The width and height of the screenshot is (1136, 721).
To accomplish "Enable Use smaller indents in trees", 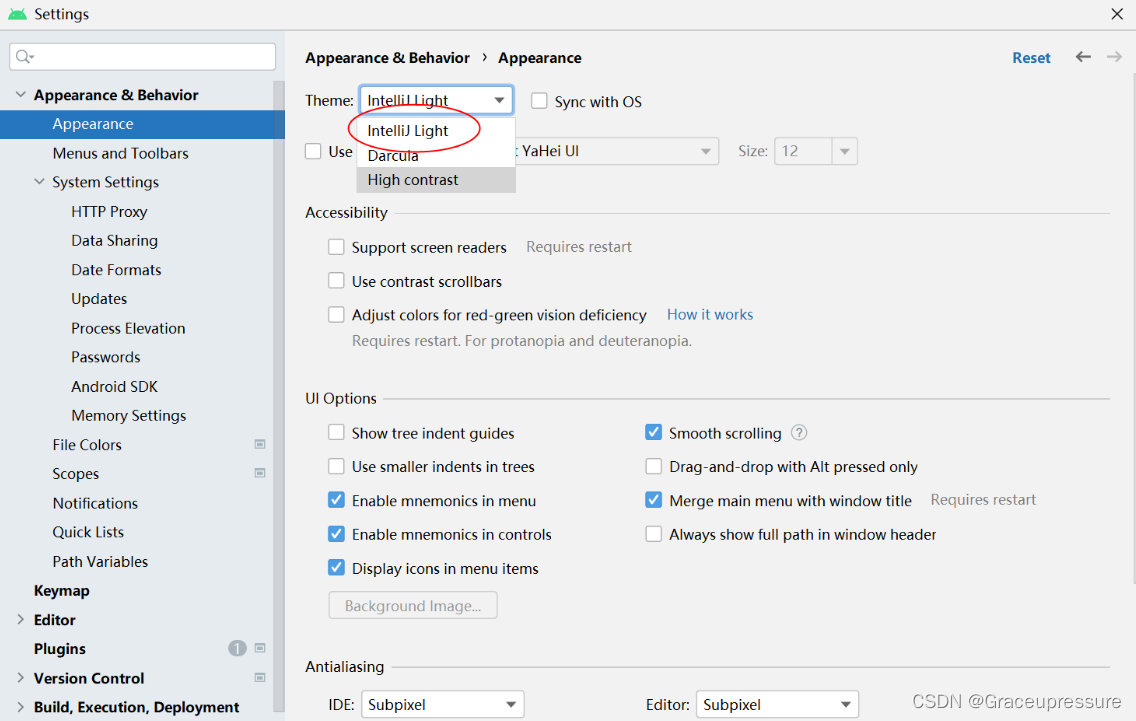I will click(336, 466).
